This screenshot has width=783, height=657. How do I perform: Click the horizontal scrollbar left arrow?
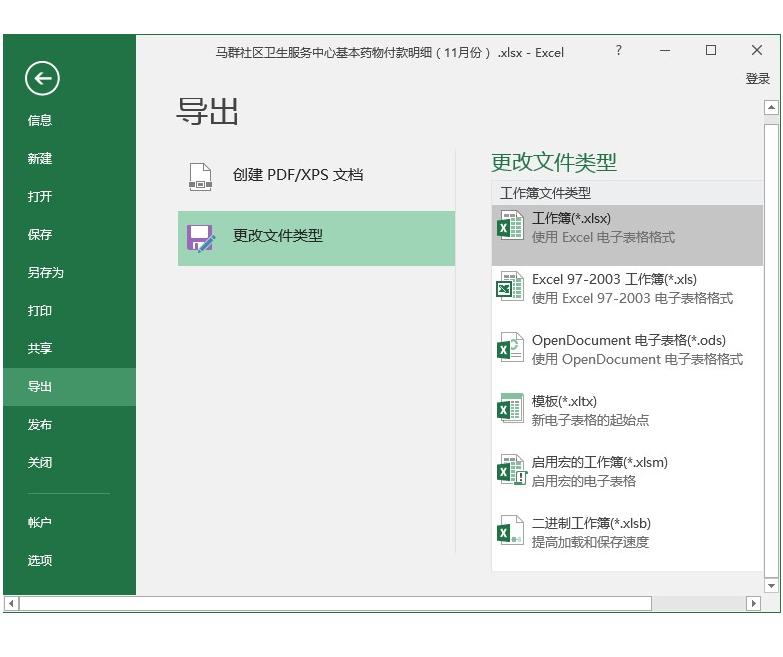tap(11, 604)
